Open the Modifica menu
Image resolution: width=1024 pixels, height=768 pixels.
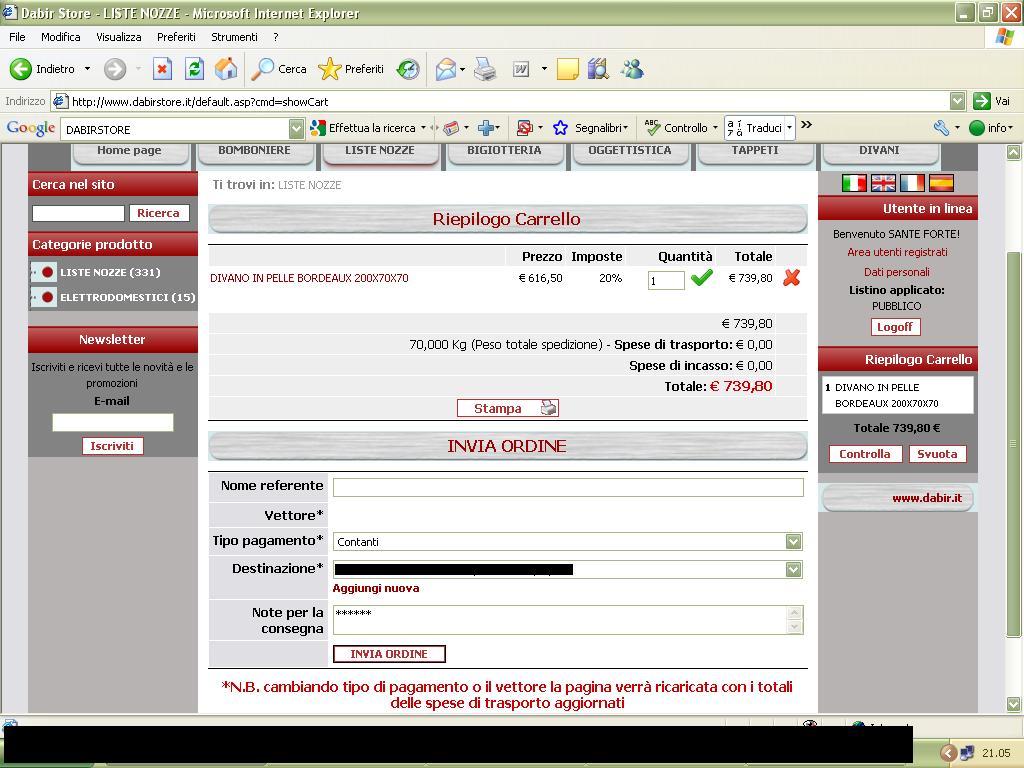pyautogui.click(x=61, y=37)
